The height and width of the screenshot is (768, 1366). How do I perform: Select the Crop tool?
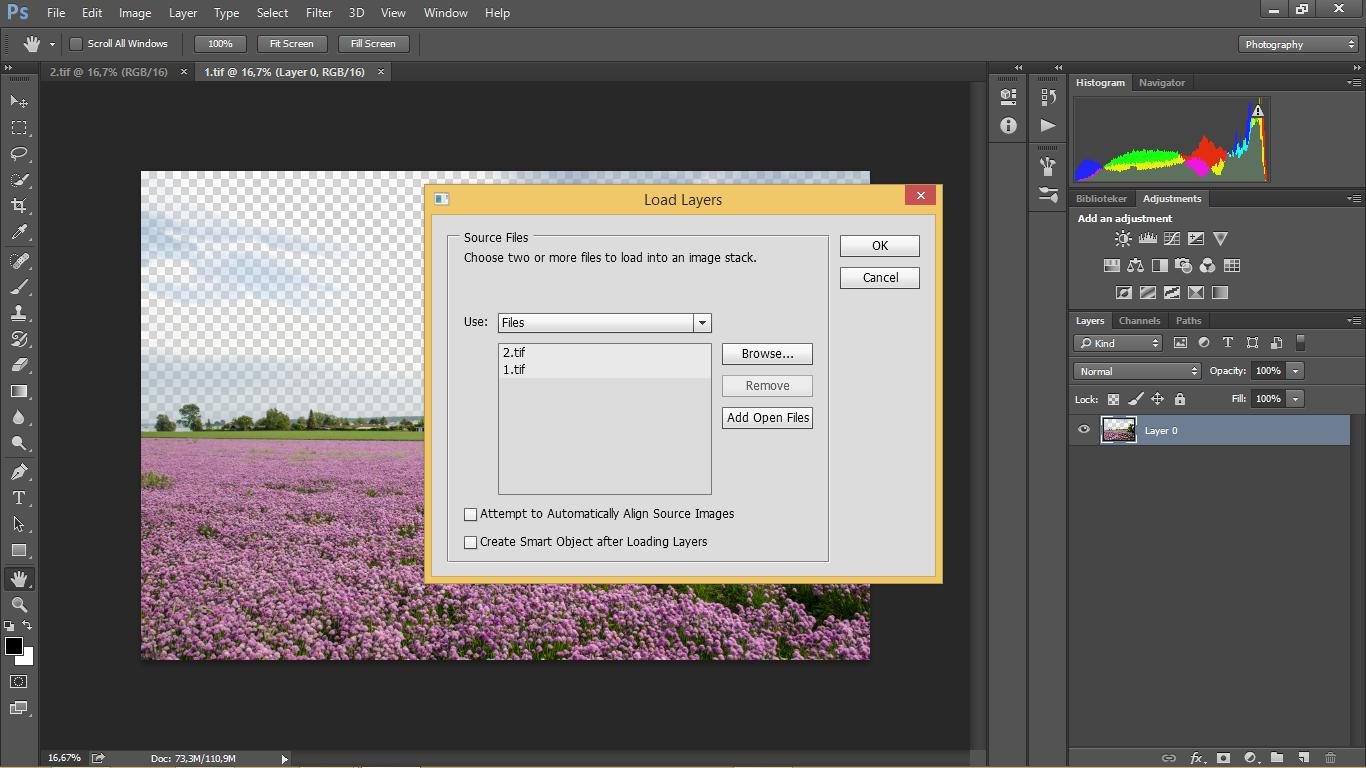click(x=19, y=206)
